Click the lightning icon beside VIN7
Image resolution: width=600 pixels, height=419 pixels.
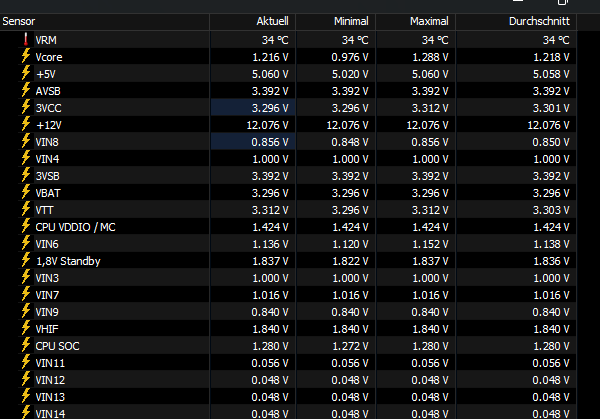tap(26, 294)
